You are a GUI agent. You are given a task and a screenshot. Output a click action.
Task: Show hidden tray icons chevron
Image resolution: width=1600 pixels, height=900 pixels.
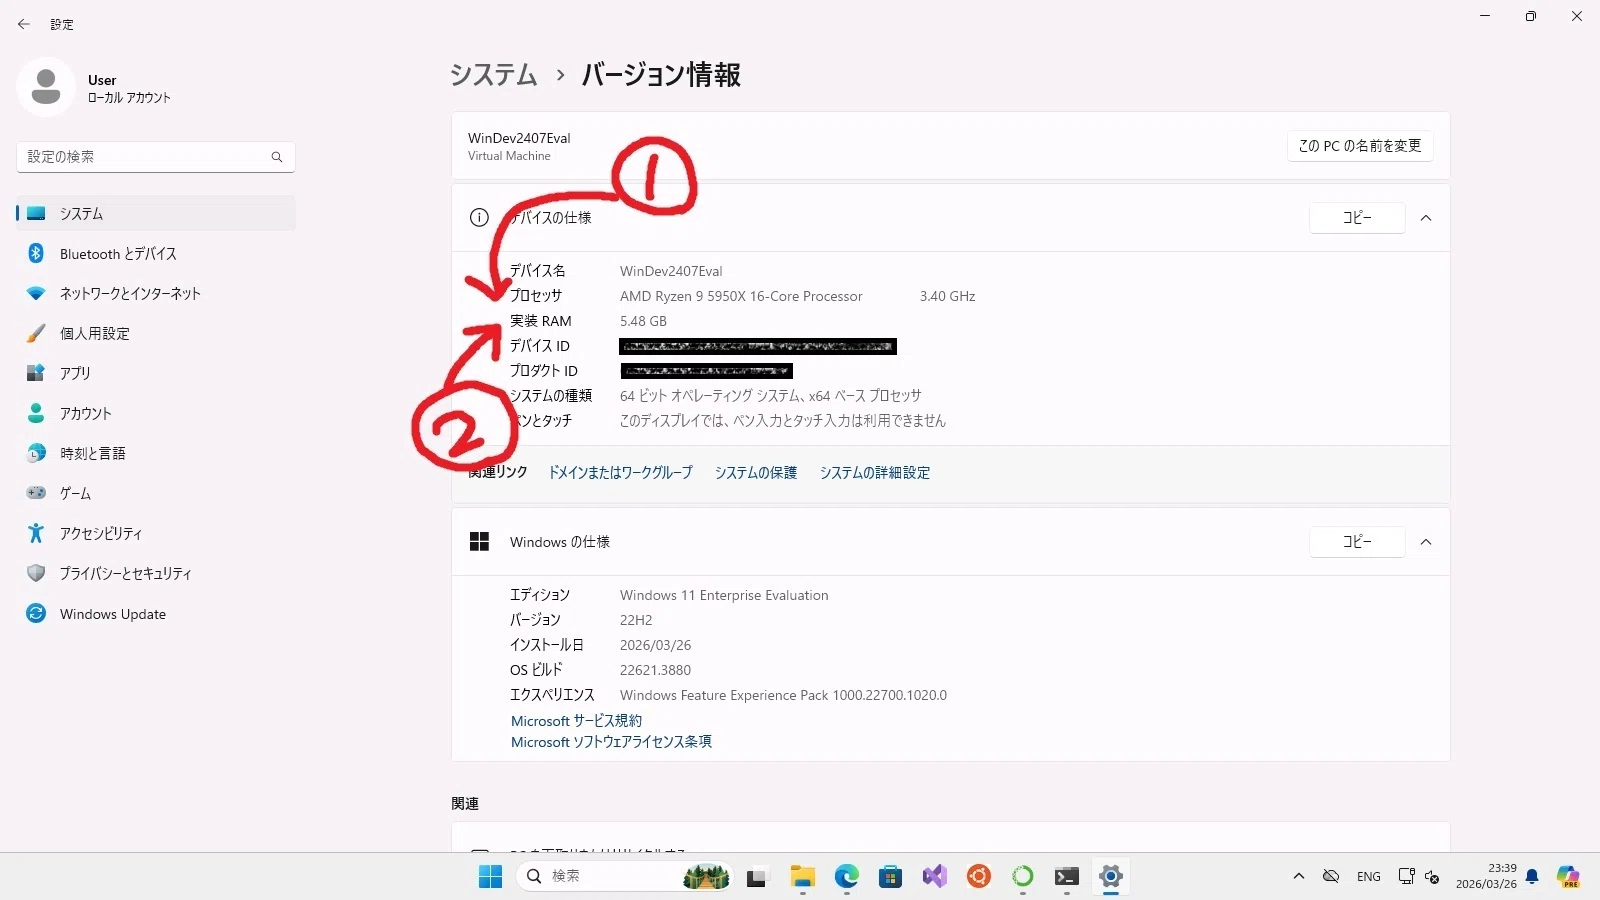click(1298, 876)
